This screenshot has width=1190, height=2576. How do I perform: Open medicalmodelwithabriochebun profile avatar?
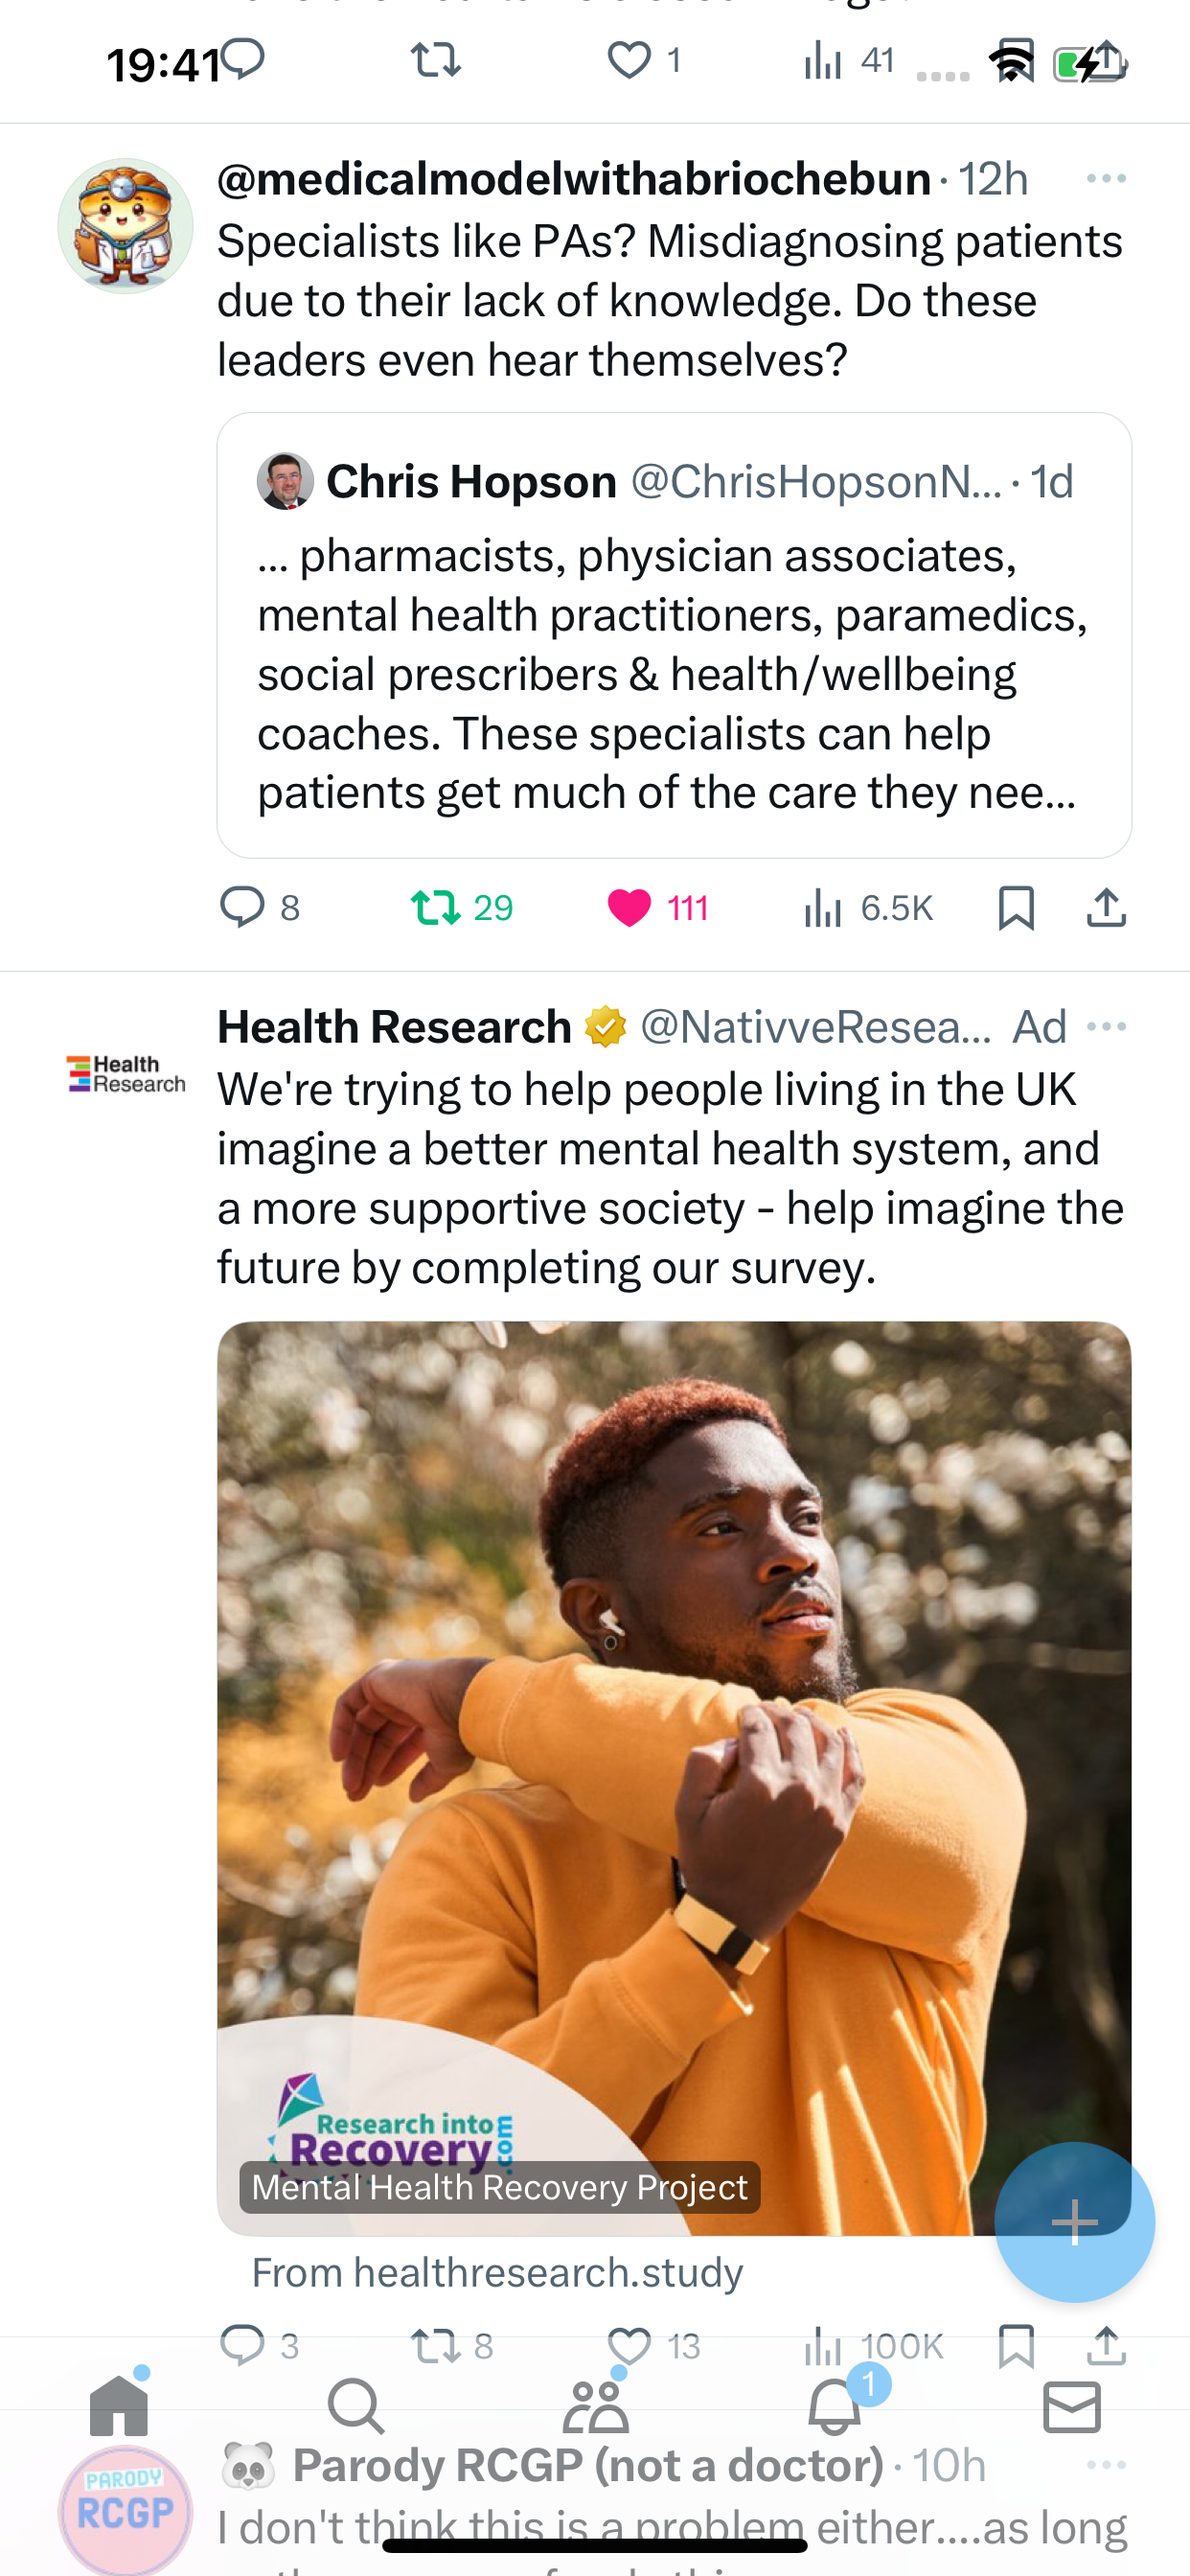[x=125, y=226]
